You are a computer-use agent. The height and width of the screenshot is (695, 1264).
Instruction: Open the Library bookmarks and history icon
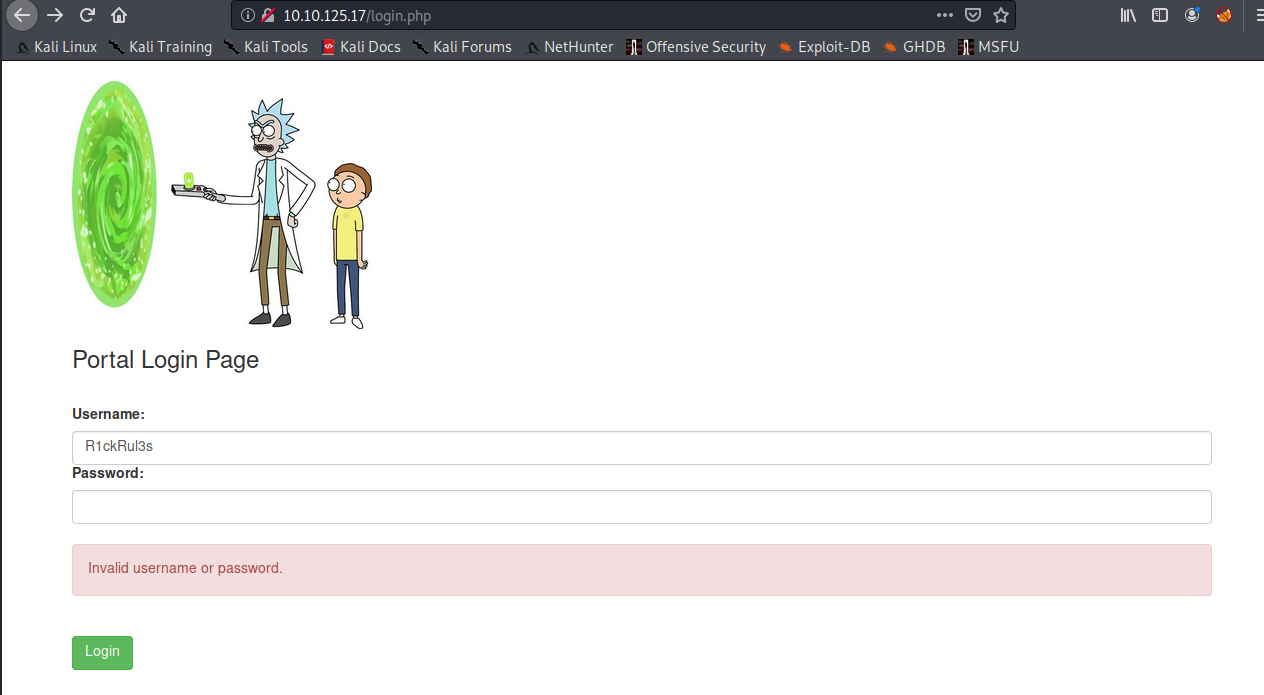1128,15
